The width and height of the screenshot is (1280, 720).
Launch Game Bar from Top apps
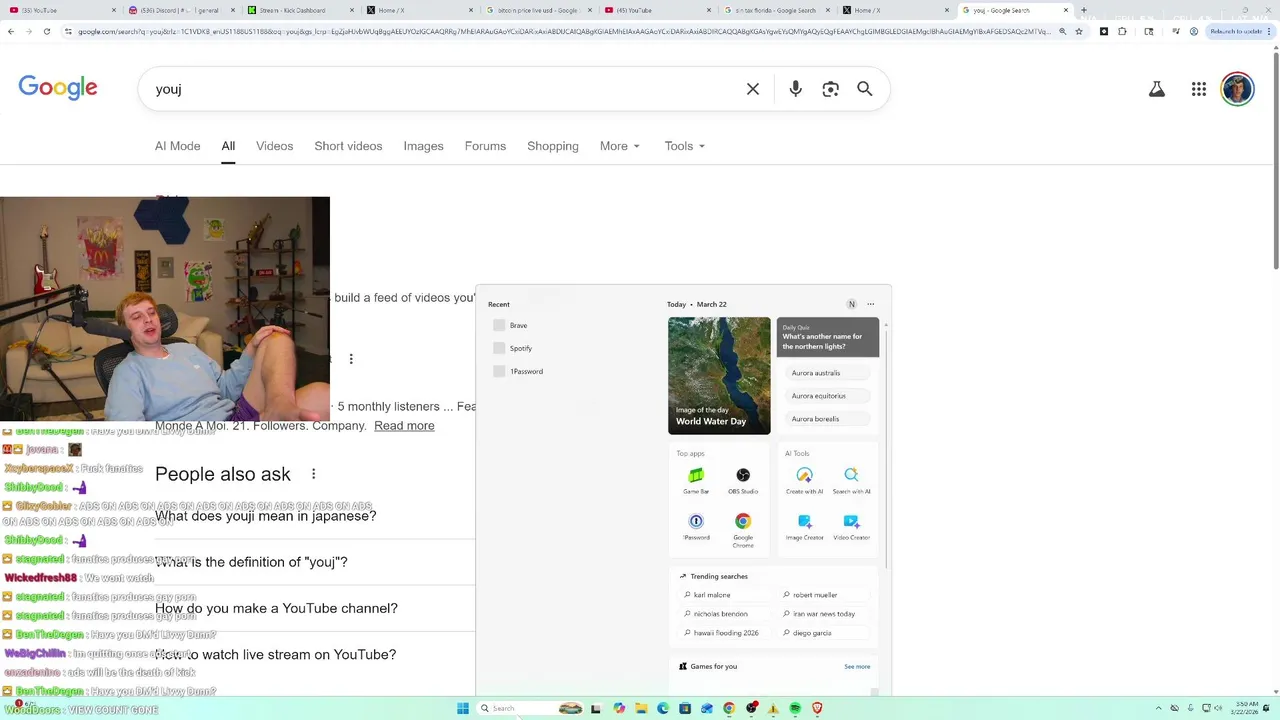[x=696, y=480]
